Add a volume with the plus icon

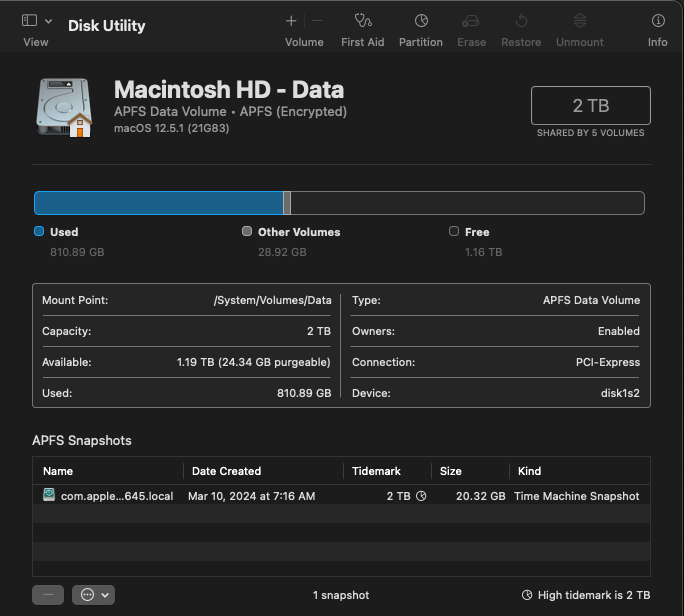[291, 21]
